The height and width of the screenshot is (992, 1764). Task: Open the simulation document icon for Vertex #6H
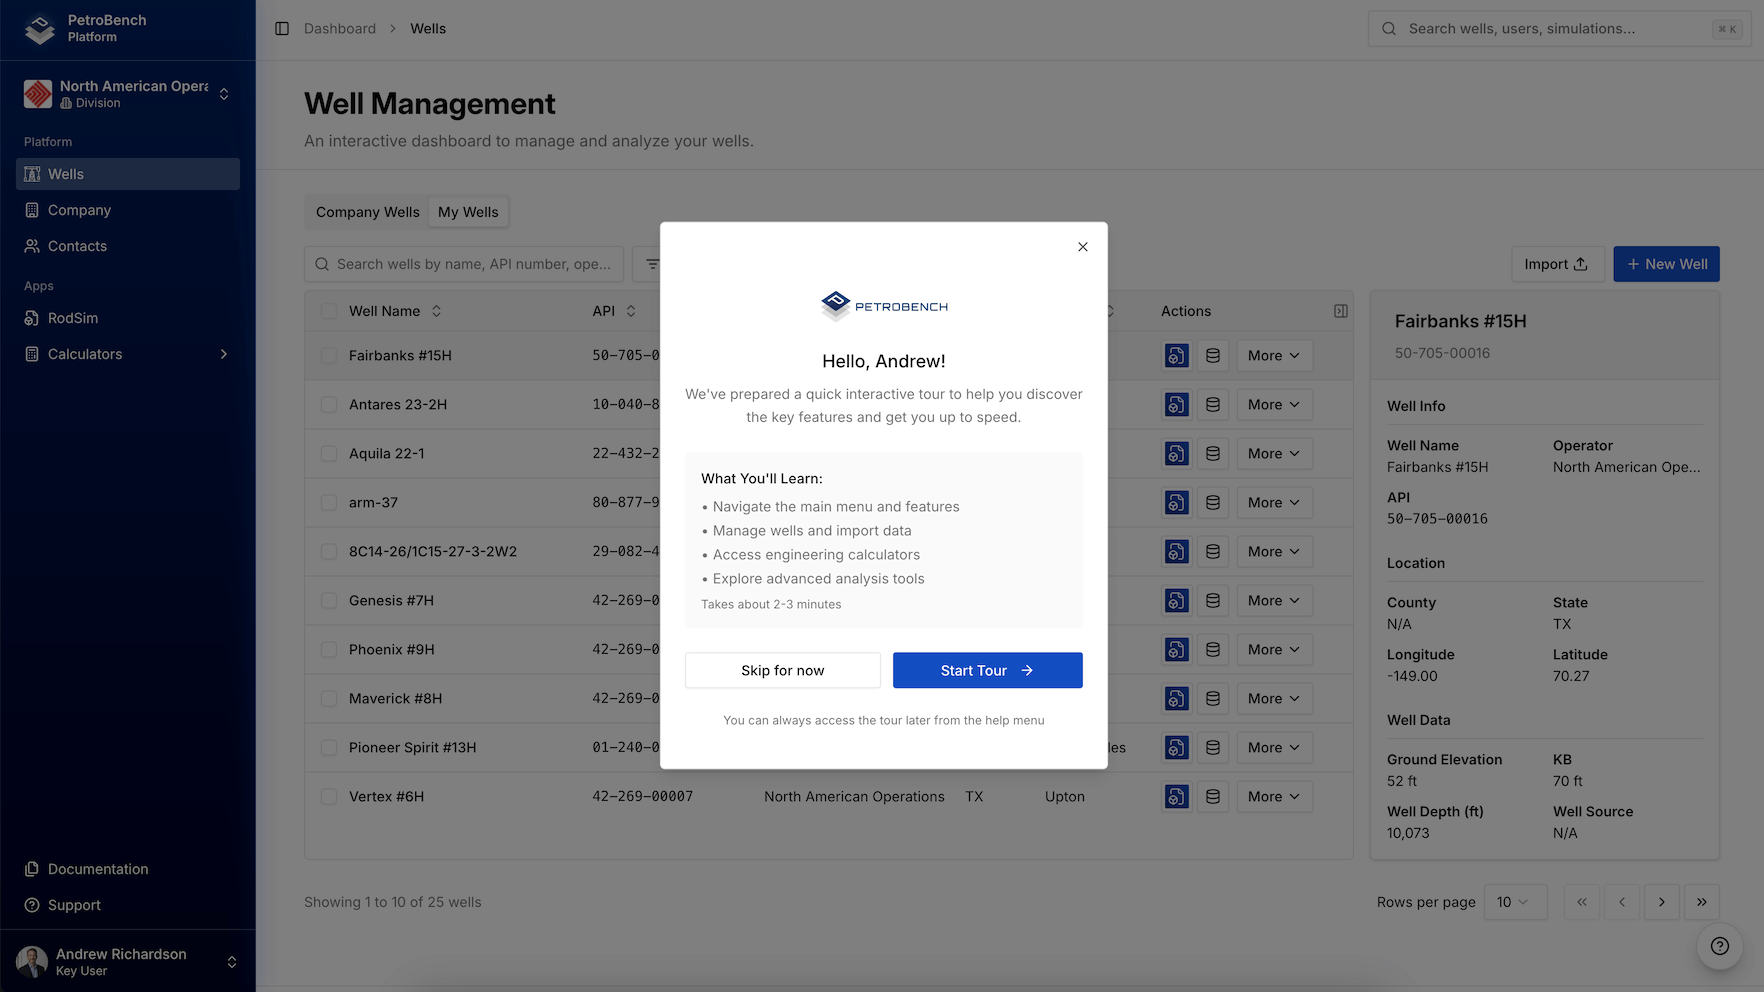pos(1177,796)
